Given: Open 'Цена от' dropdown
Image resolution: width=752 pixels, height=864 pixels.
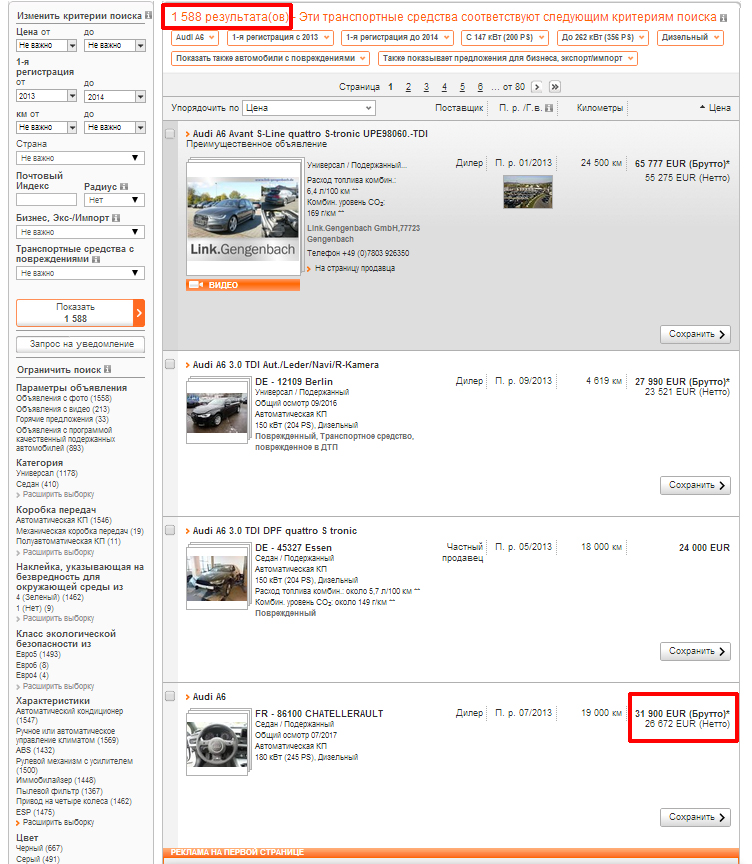Looking at the screenshot, I should tap(46, 45).
